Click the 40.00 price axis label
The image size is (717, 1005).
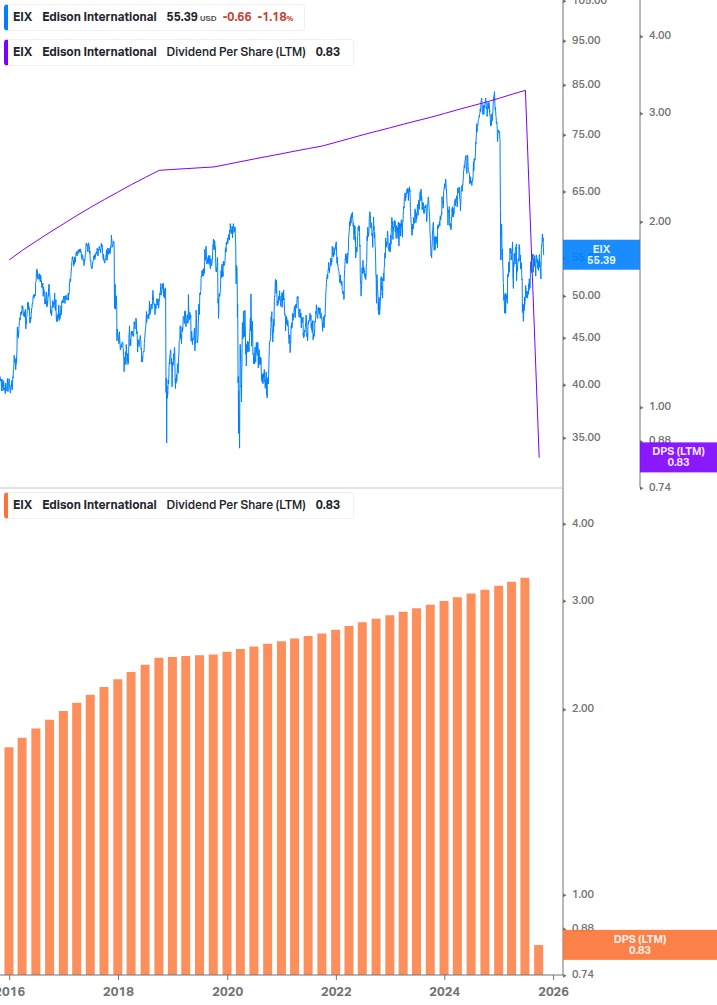click(586, 385)
